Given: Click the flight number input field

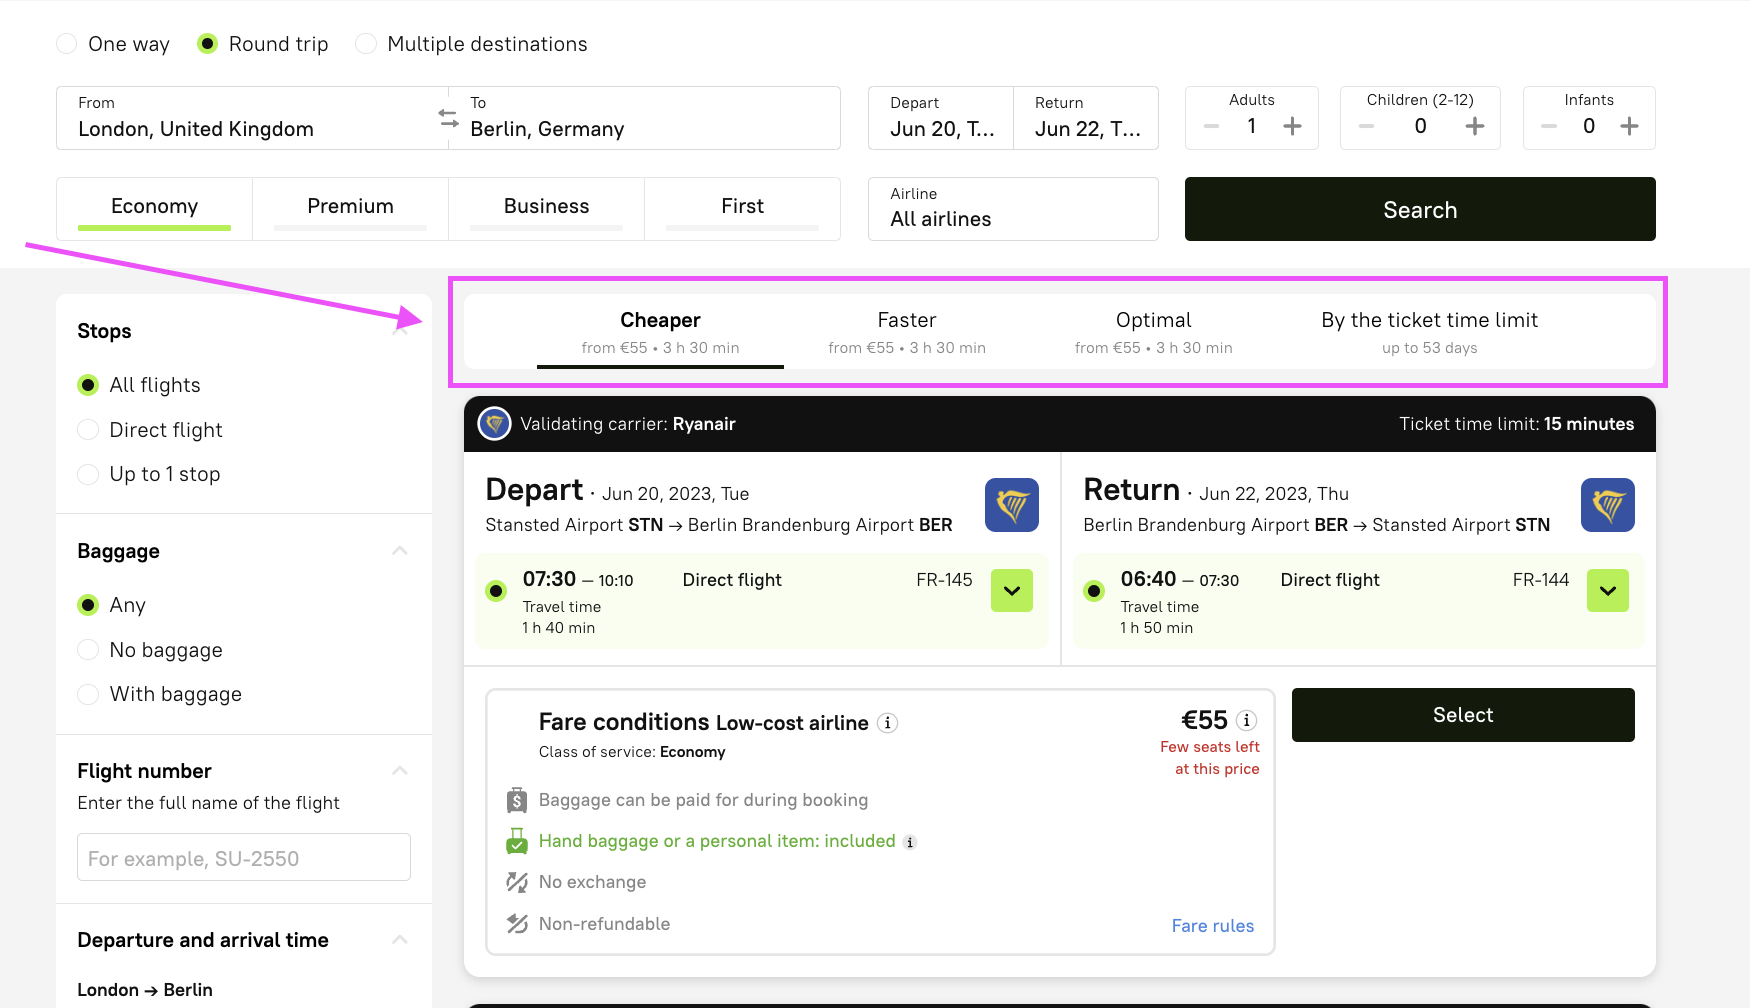Looking at the screenshot, I should pos(244,858).
